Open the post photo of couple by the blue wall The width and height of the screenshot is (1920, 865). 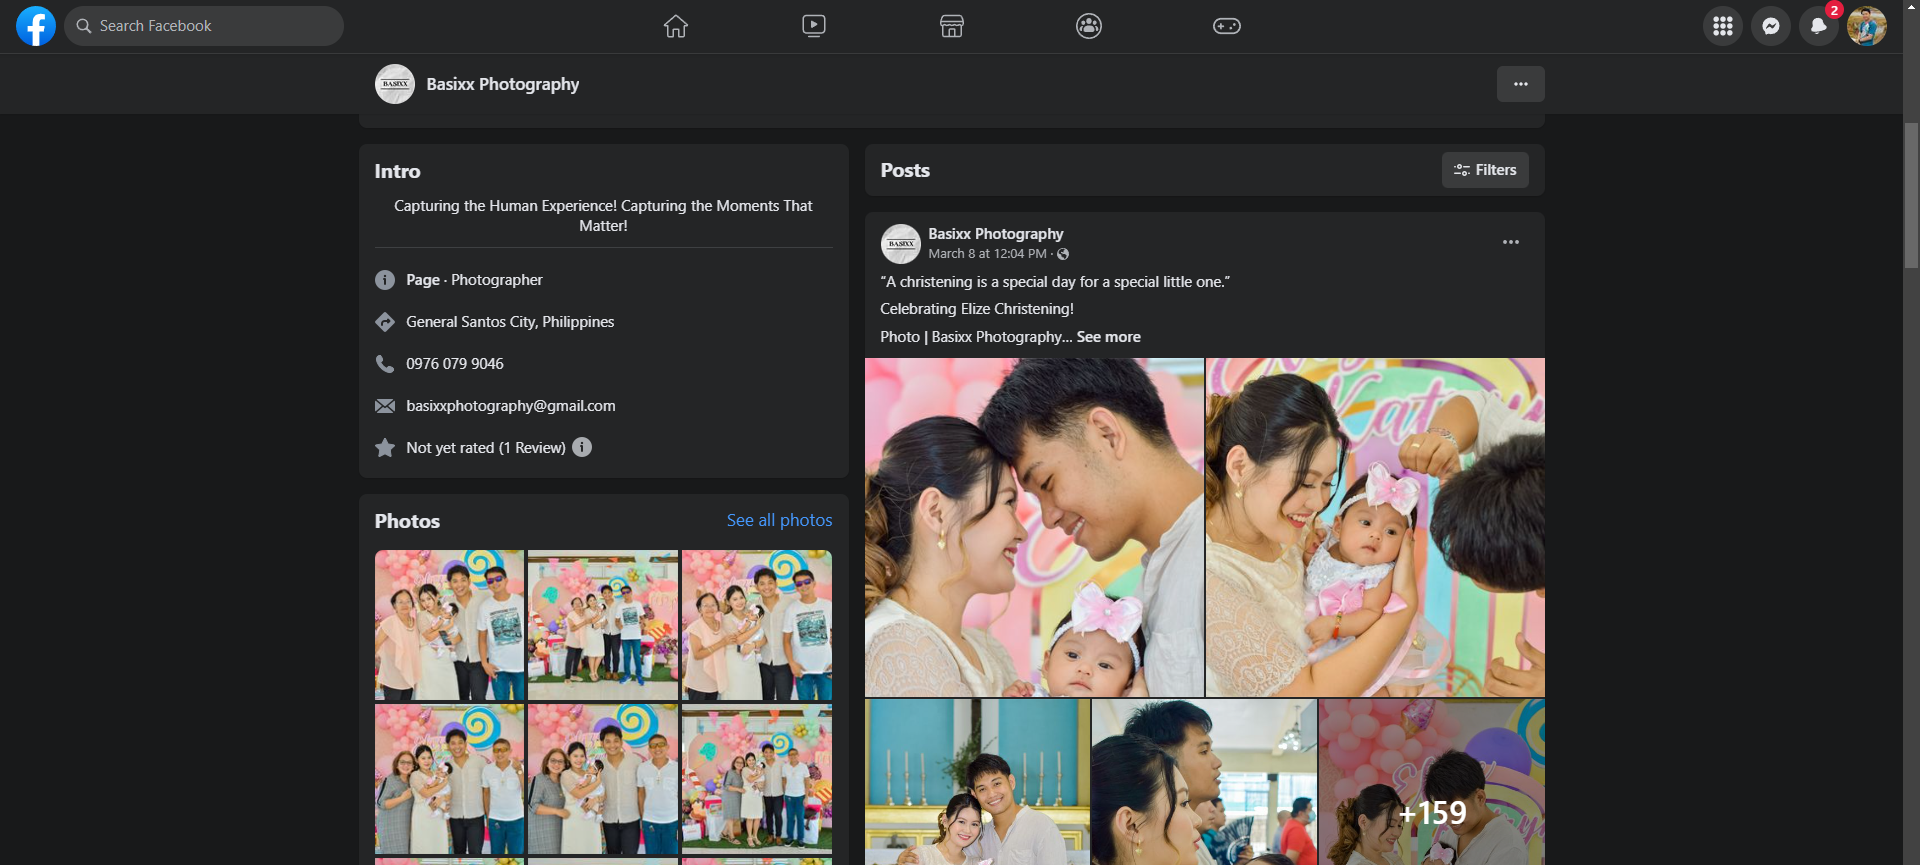click(977, 782)
